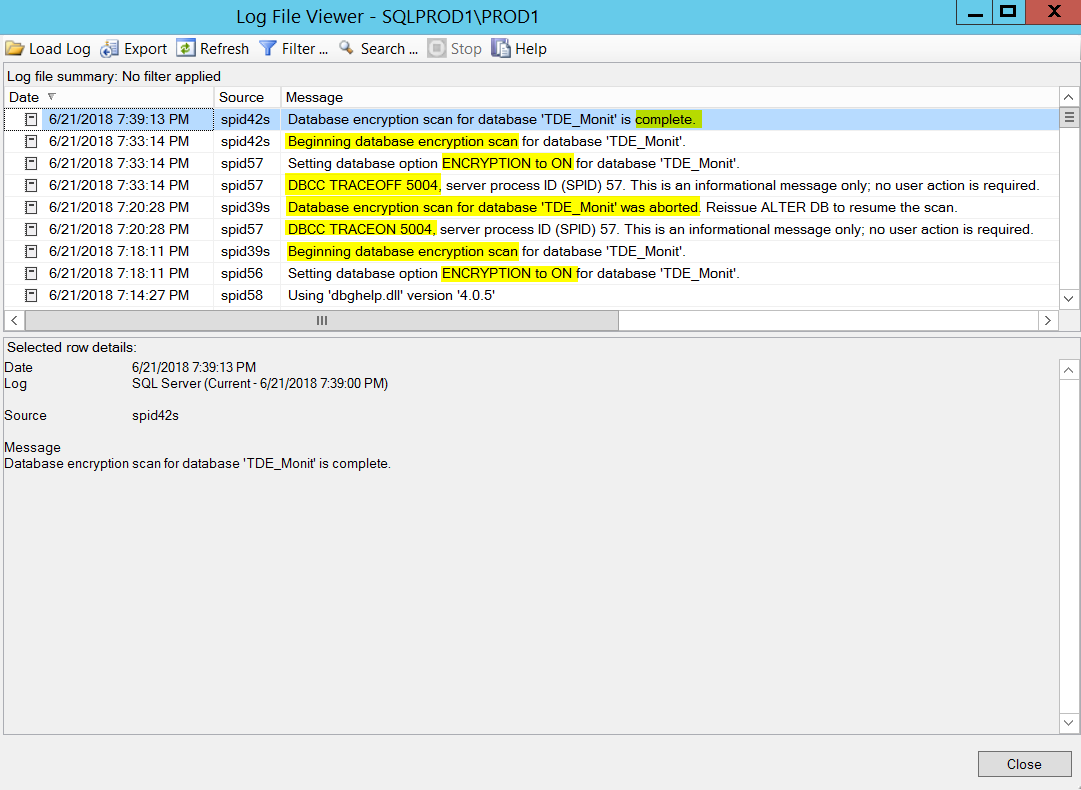The height and width of the screenshot is (790, 1081).
Task: Open the Filter ... toolbar label
Action: (x=305, y=49)
